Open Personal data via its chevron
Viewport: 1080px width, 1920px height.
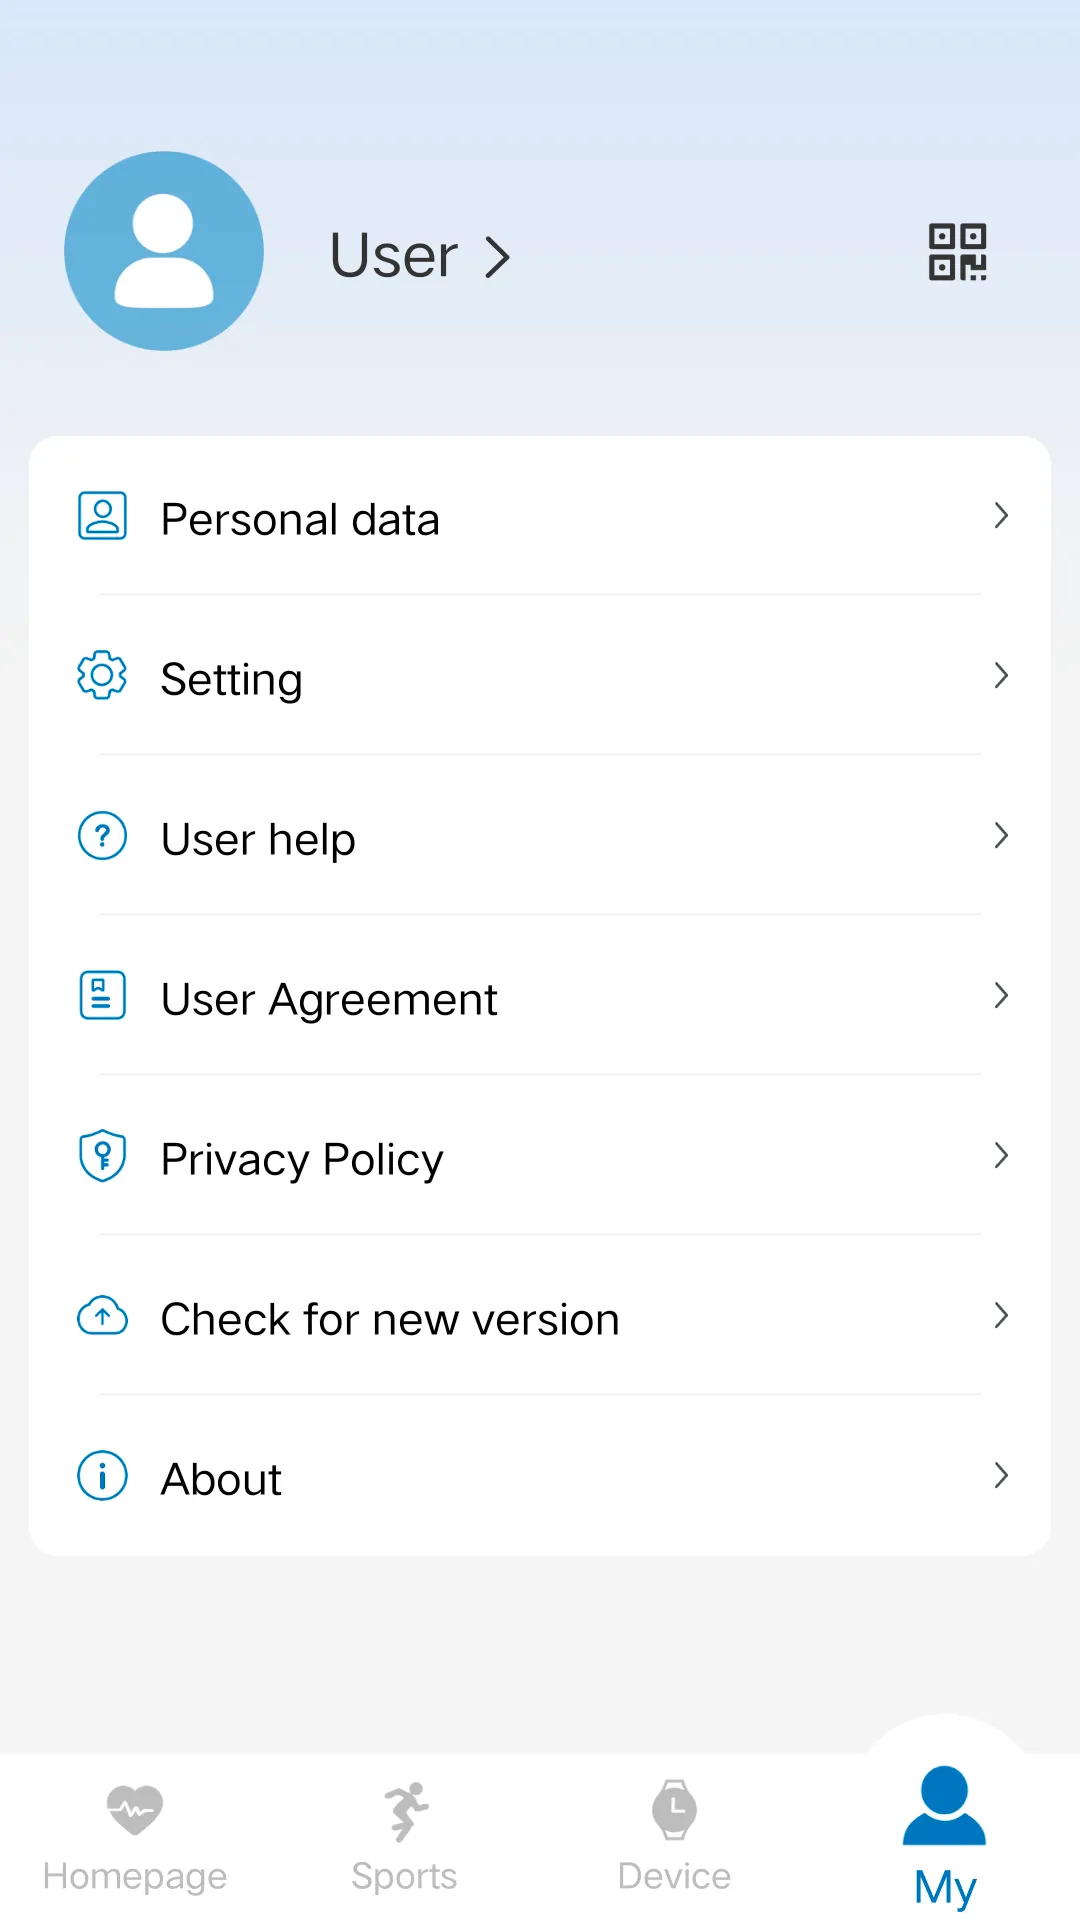[1001, 516]
